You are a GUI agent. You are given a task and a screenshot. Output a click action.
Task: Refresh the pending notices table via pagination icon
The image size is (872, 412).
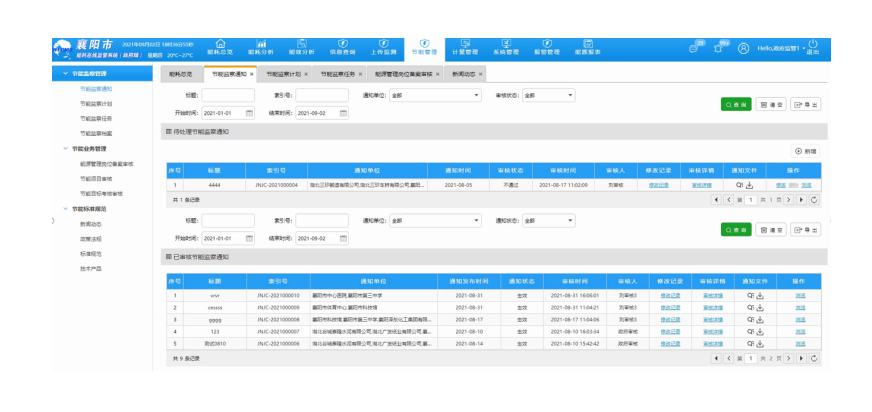pos(815,200)
